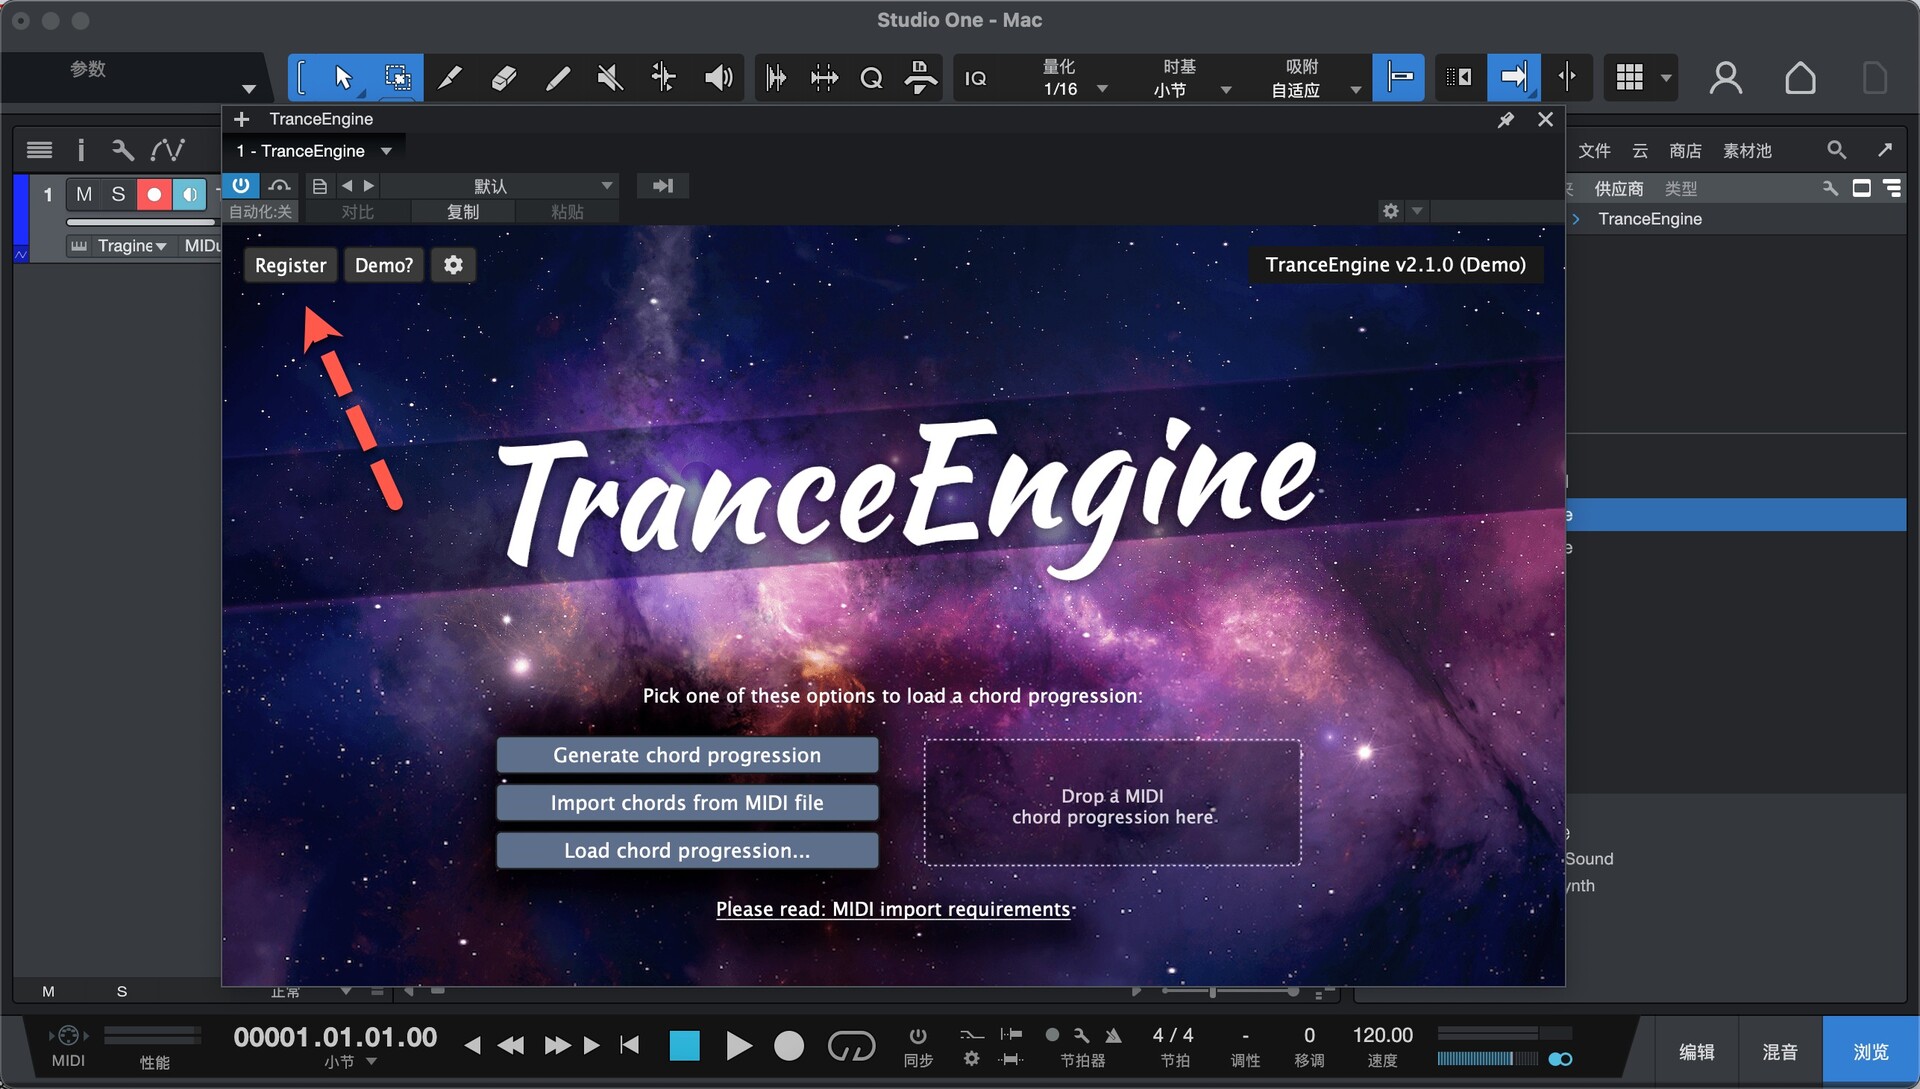Expand the TranceEngine browser folder
This screenshot has width=1920, height=1089.
pyautogui.click(x=1576, y=219)
